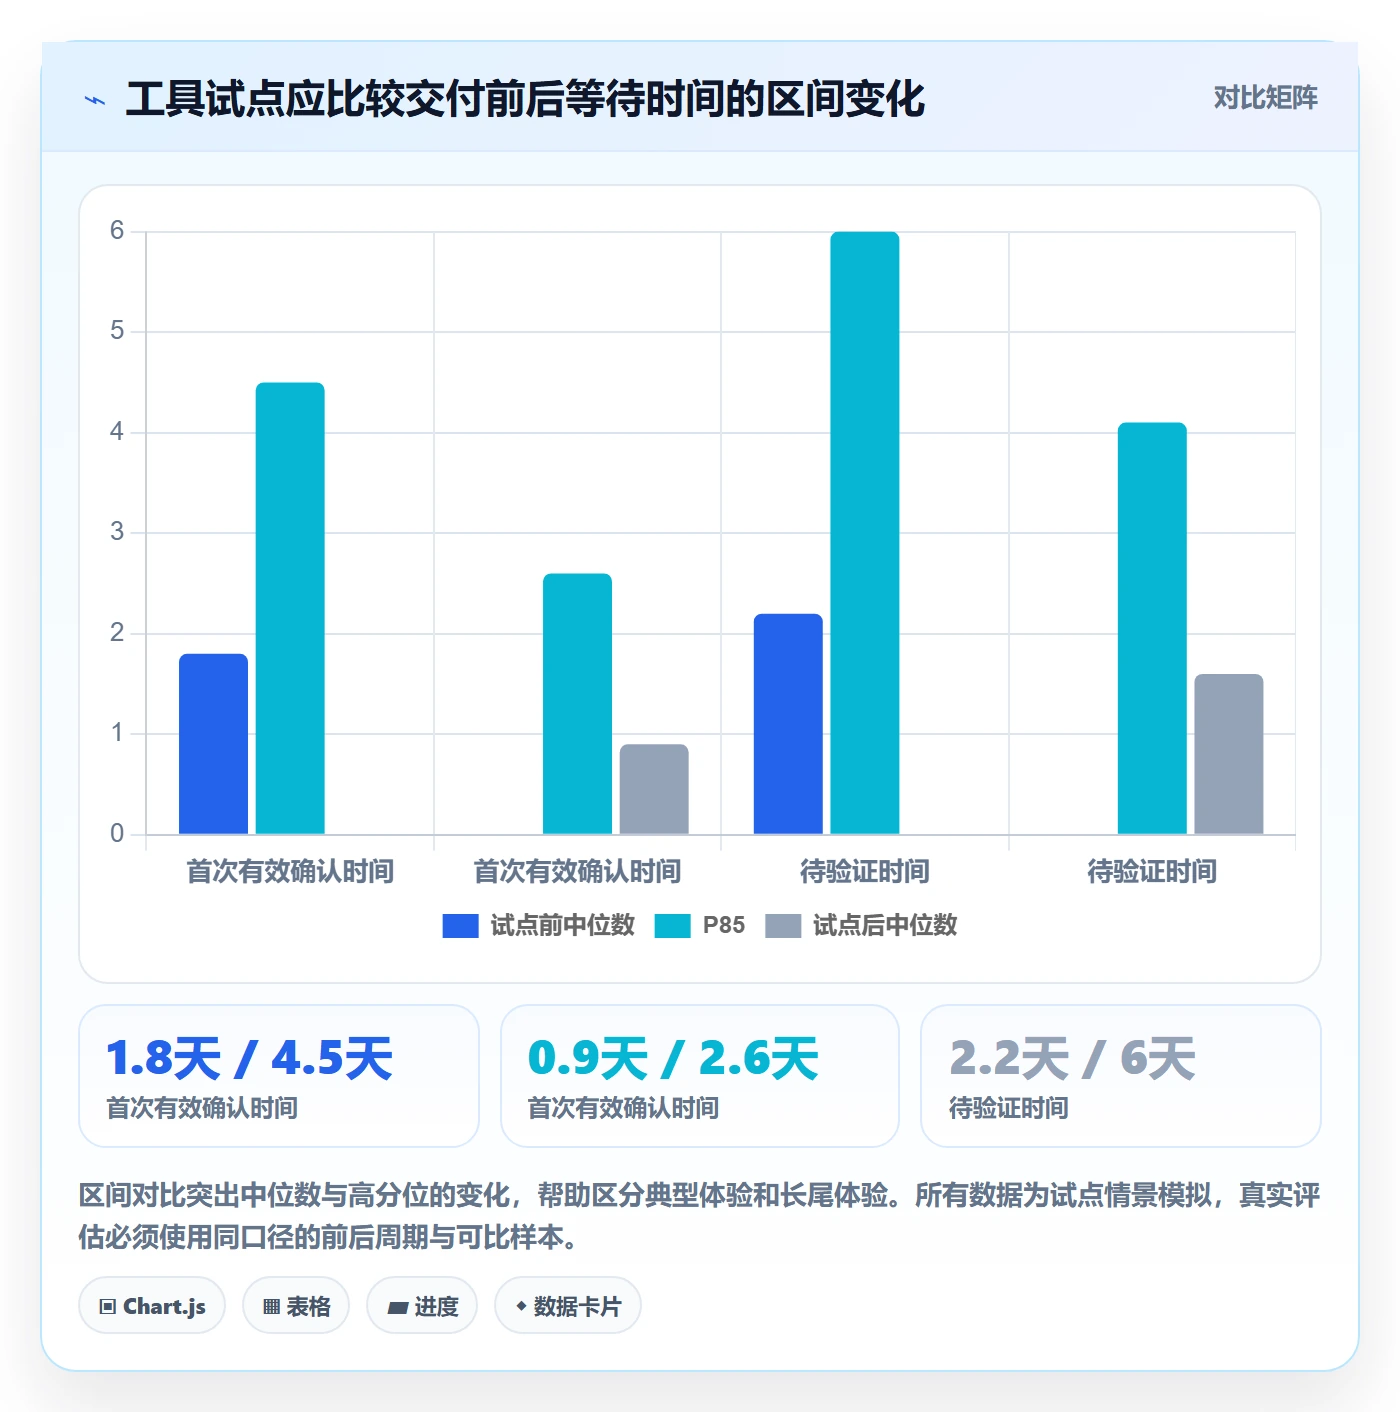Open the 2.2天 / 6天 stat card
The height and width of the screenshot is (1412, 1400).
(x=1121, y=1076)
